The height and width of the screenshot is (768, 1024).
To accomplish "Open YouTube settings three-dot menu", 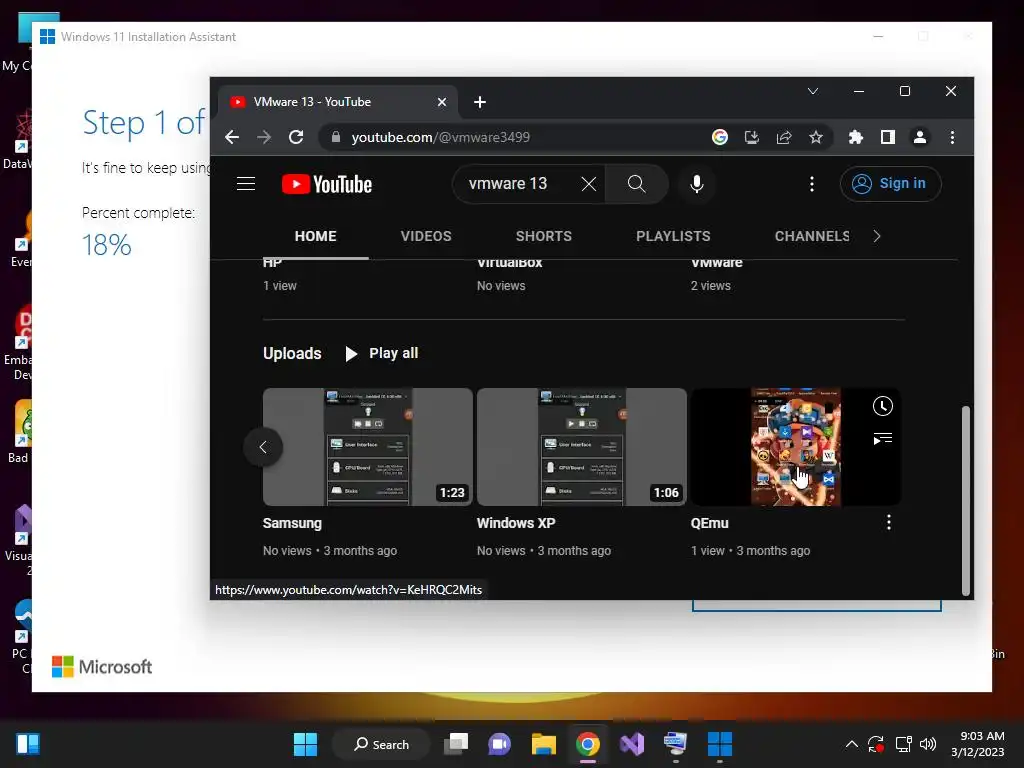I will pyautogui.click(x=812, y=184).
